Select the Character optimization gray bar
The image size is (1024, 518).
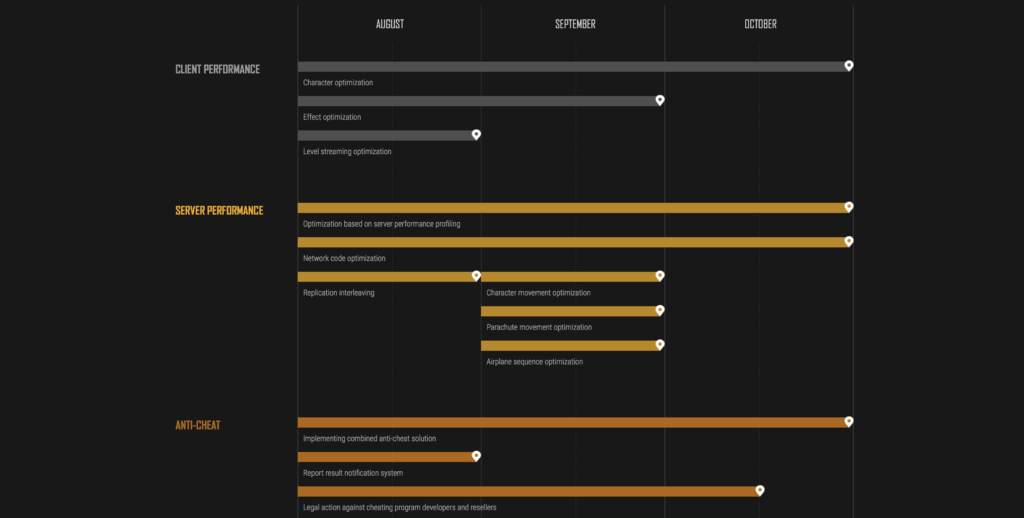571,67
